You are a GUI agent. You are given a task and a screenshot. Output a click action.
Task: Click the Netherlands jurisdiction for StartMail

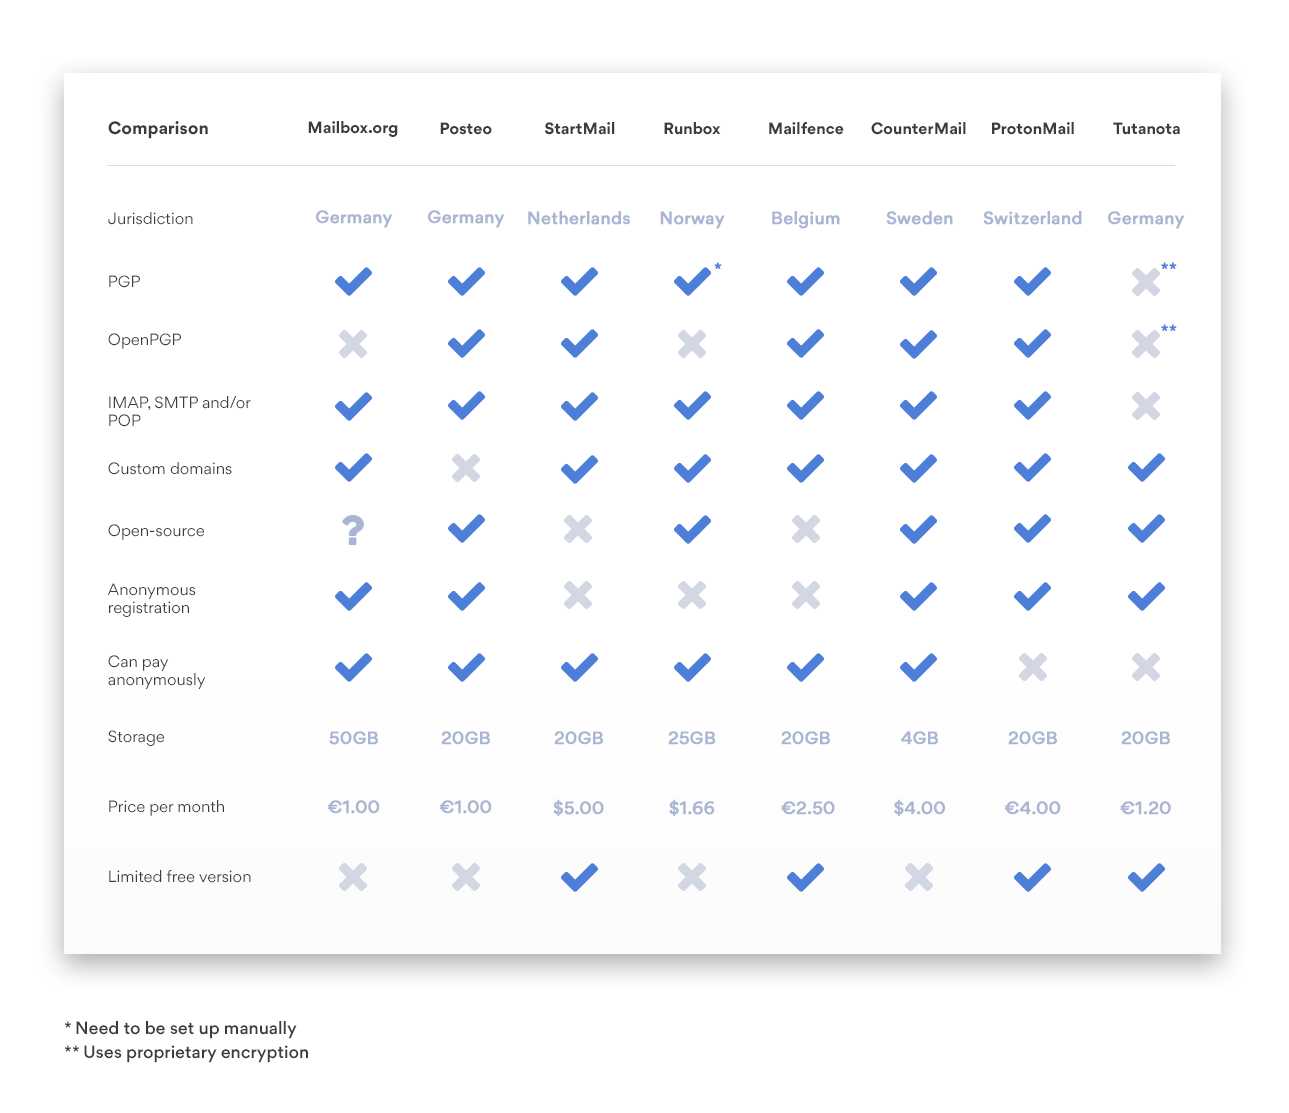click(579, 218)
